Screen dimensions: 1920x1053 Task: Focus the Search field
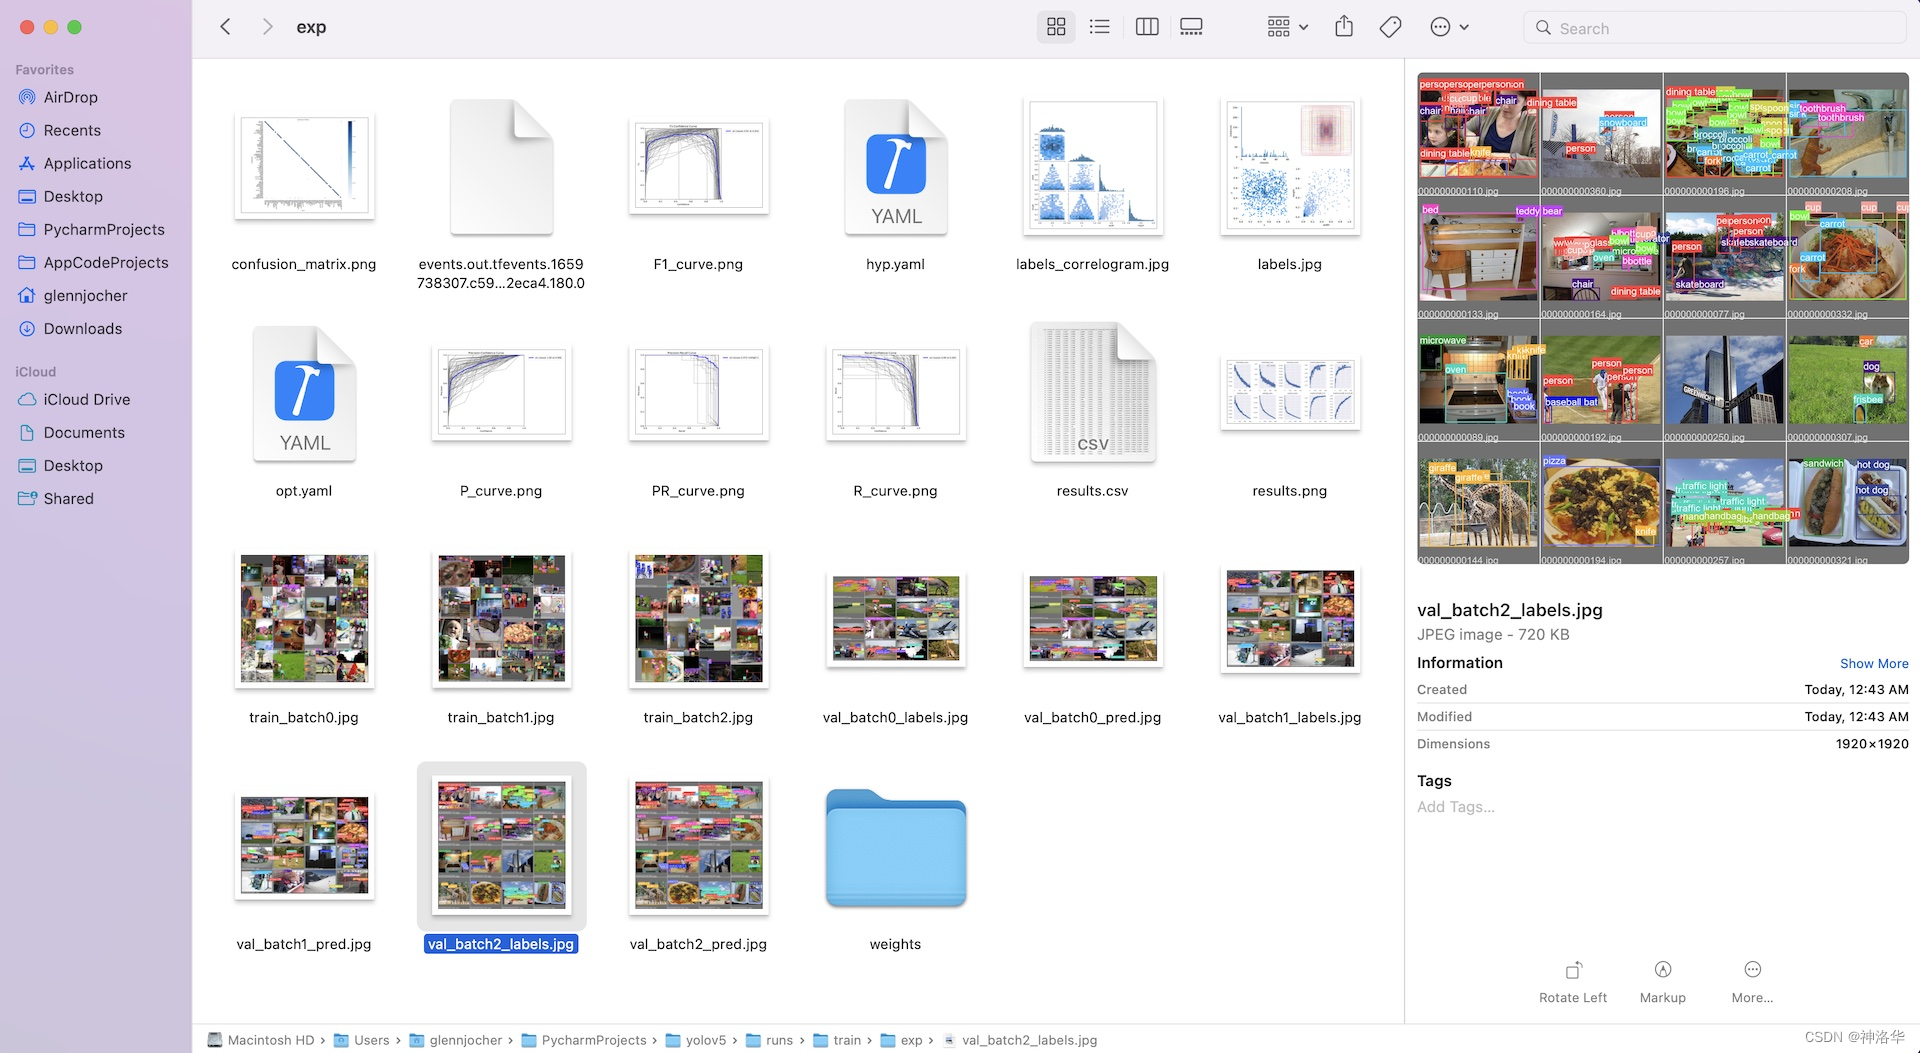click(1714, 28)
